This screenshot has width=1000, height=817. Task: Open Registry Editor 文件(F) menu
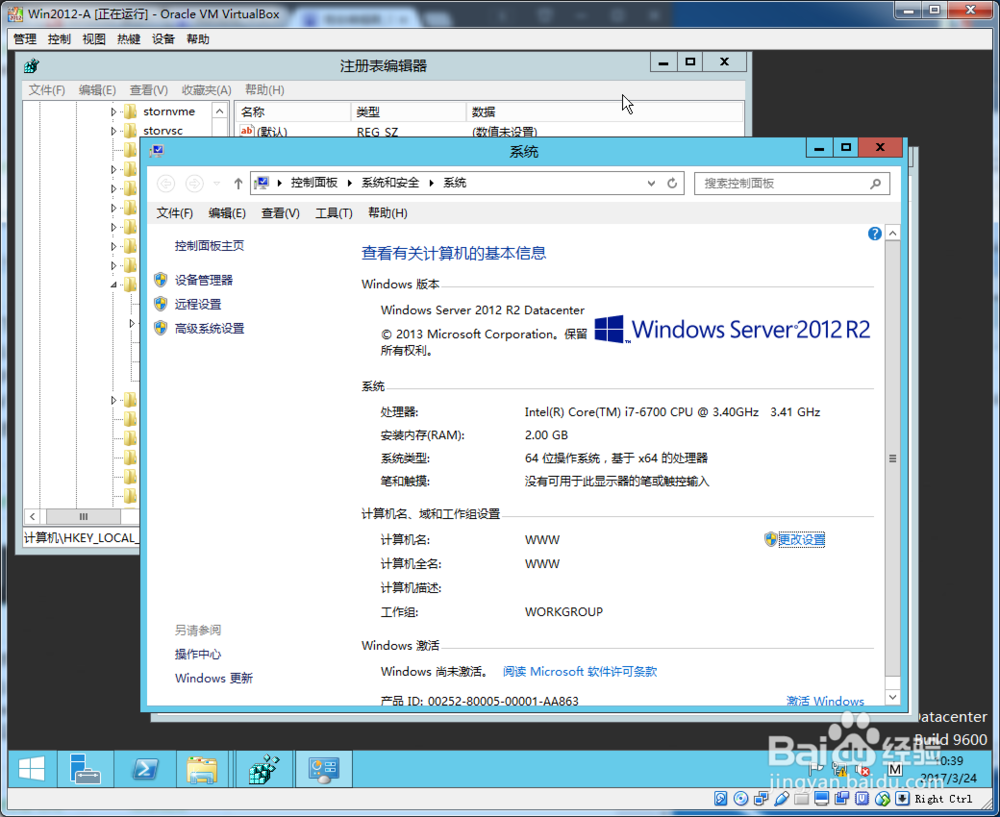click(x=47, y=90)
